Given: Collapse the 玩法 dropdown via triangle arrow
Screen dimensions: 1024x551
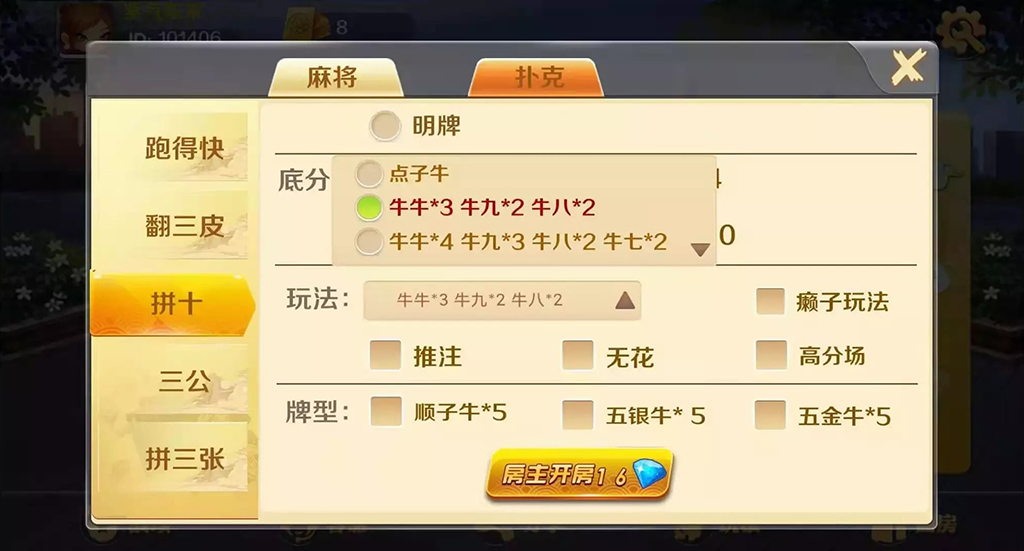Looking at the screenshot, I should click(625, 300).
